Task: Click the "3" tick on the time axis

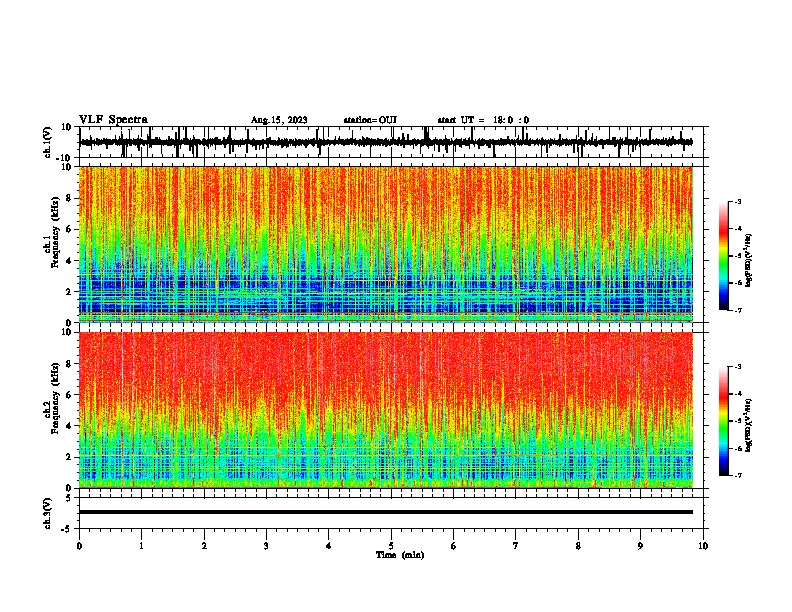Action: pos(266,546)
